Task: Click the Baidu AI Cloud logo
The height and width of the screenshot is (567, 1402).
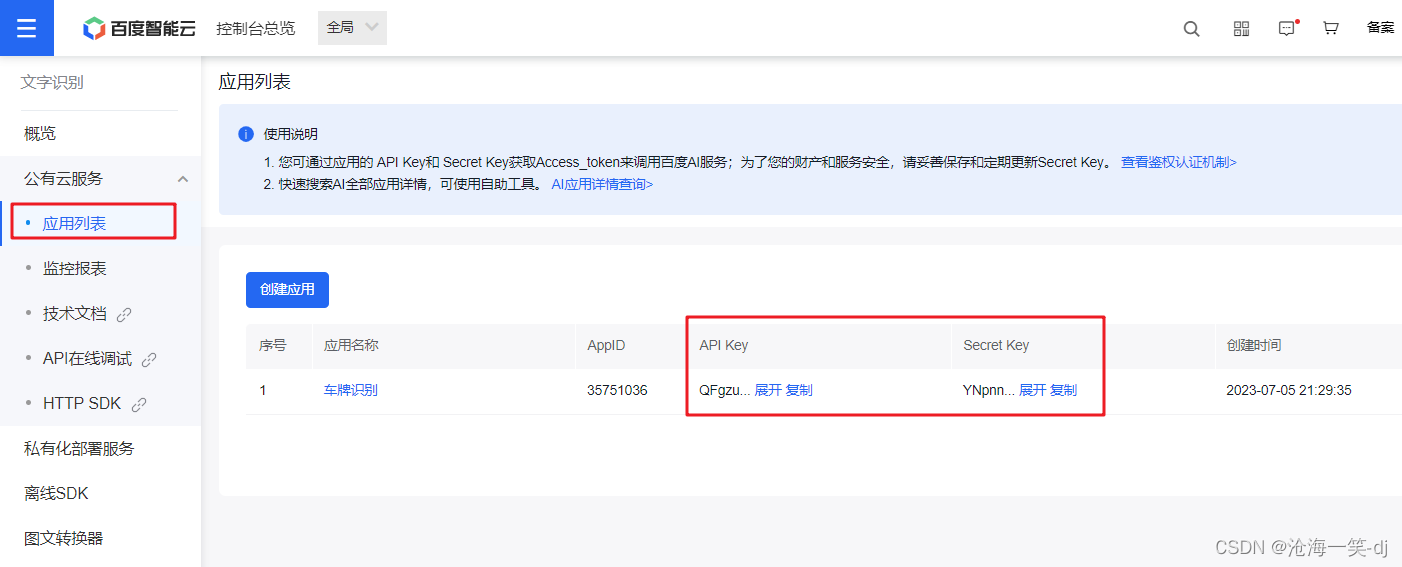Action: 139,28
